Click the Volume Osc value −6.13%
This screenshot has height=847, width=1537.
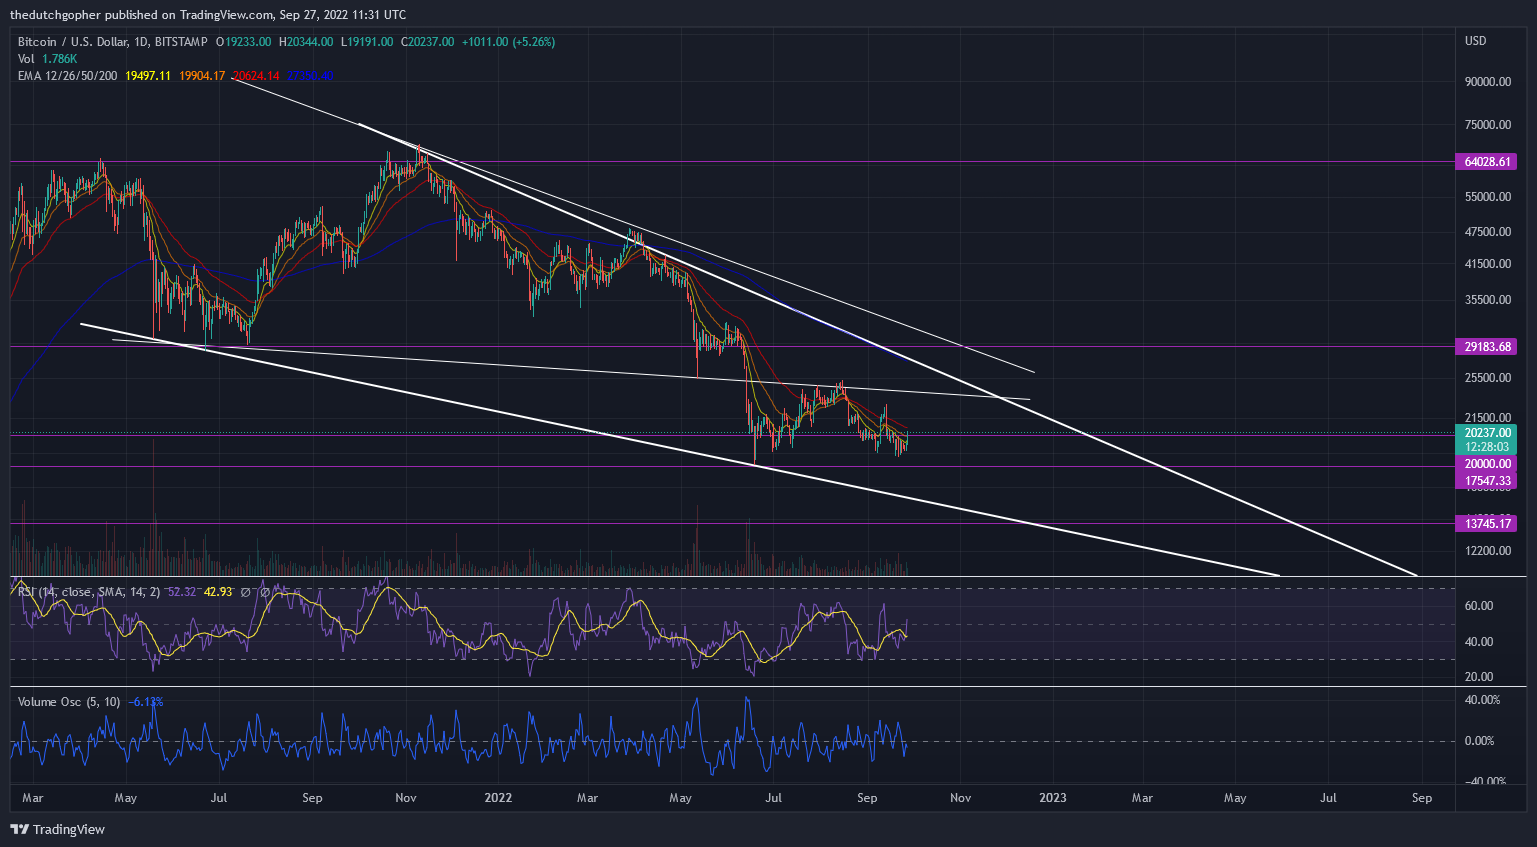tap(145, 702)
